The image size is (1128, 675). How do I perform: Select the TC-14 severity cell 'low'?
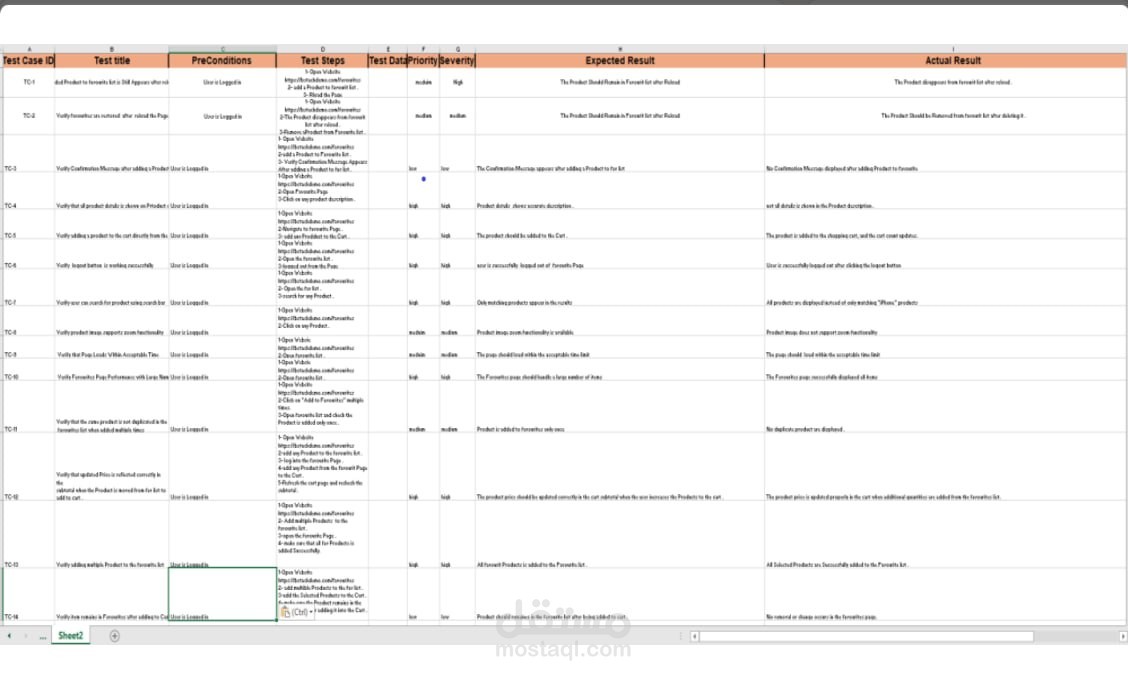pyautogui.click(x=458, y=594)
